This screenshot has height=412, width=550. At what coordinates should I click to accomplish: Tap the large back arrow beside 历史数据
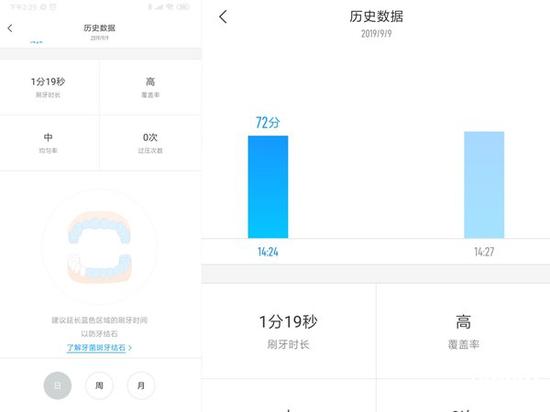coord(223,16)
